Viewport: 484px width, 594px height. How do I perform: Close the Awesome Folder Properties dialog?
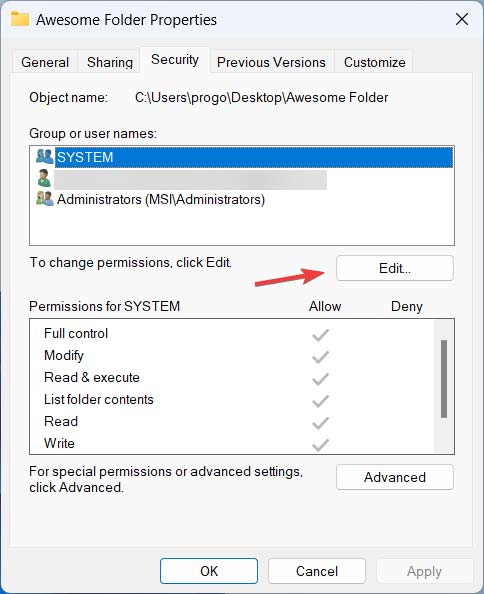click(x=462, y=19)
